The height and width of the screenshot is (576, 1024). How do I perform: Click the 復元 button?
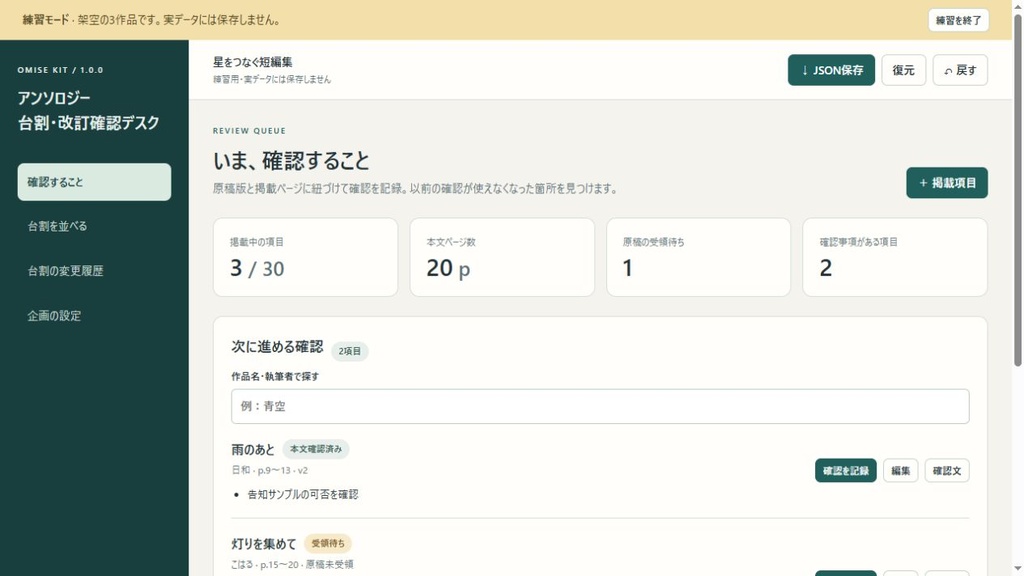(903, 70)
